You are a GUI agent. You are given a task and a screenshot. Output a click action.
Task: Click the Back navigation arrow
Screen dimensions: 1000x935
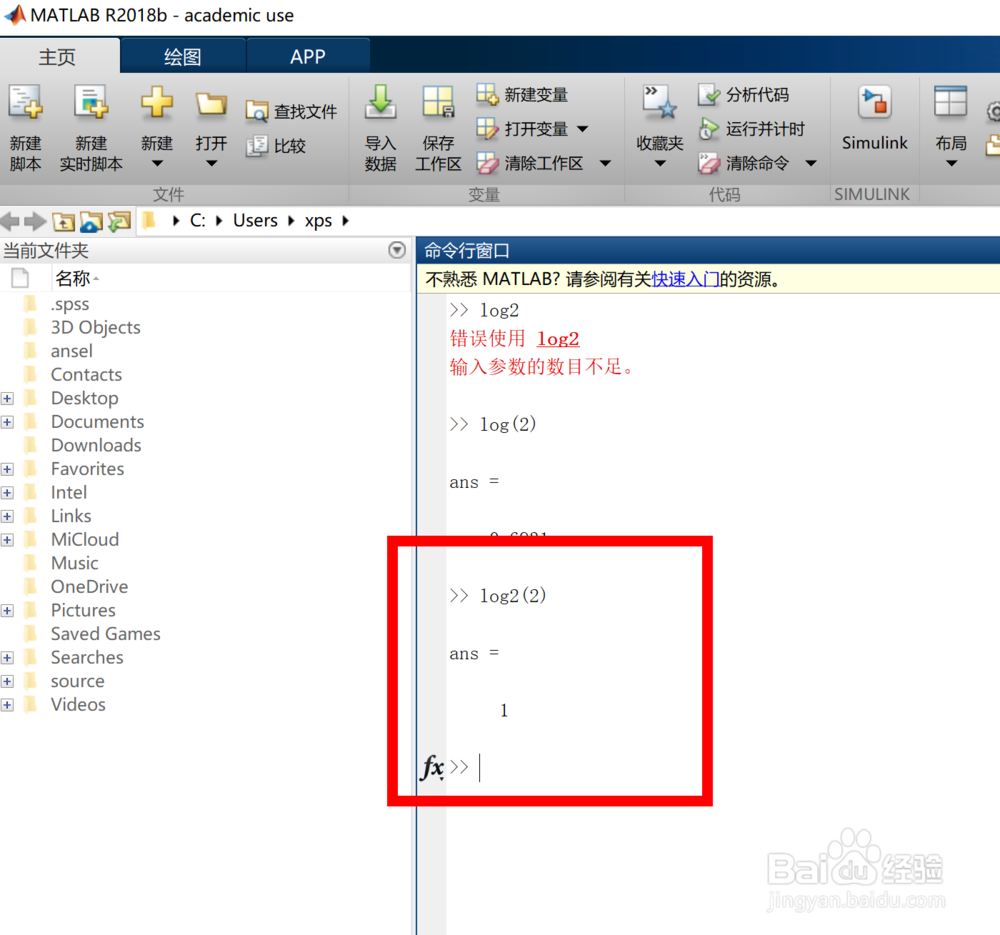(10, 221)
